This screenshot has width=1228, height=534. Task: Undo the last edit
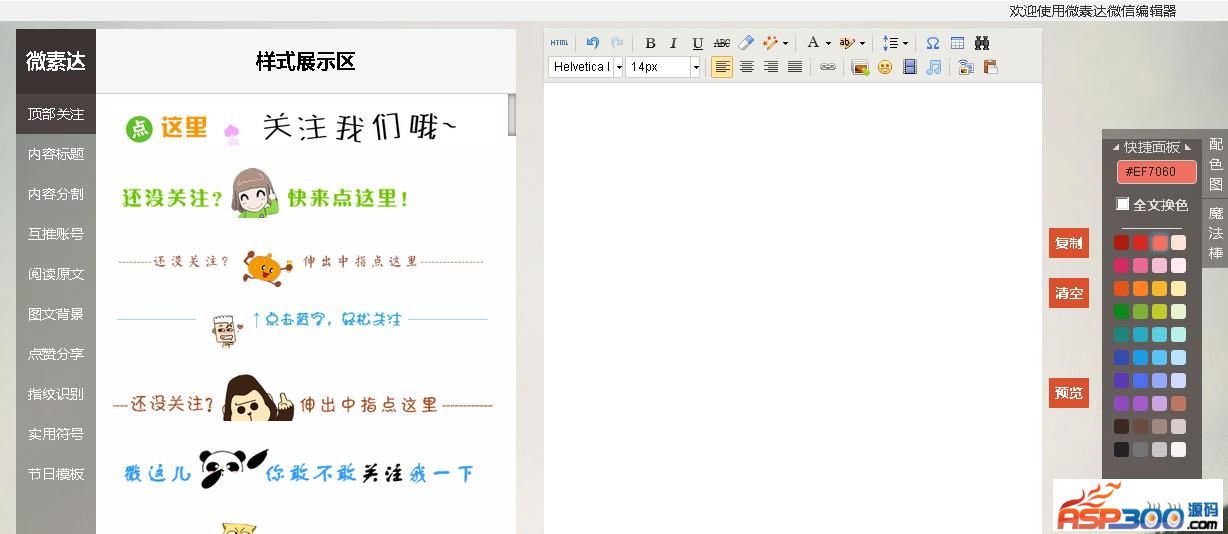(x=593, y=43)
